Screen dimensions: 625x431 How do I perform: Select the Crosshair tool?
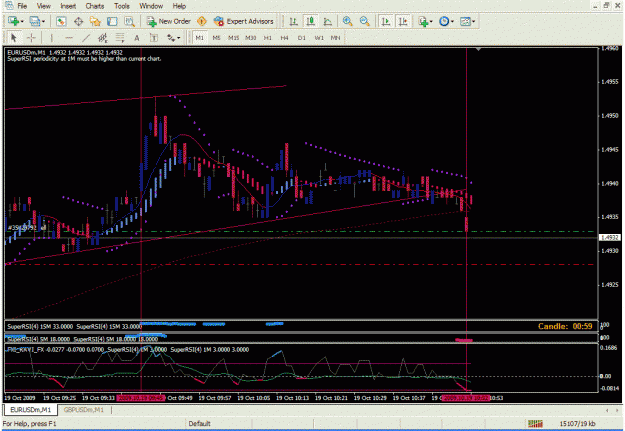(x=31, y=38)
